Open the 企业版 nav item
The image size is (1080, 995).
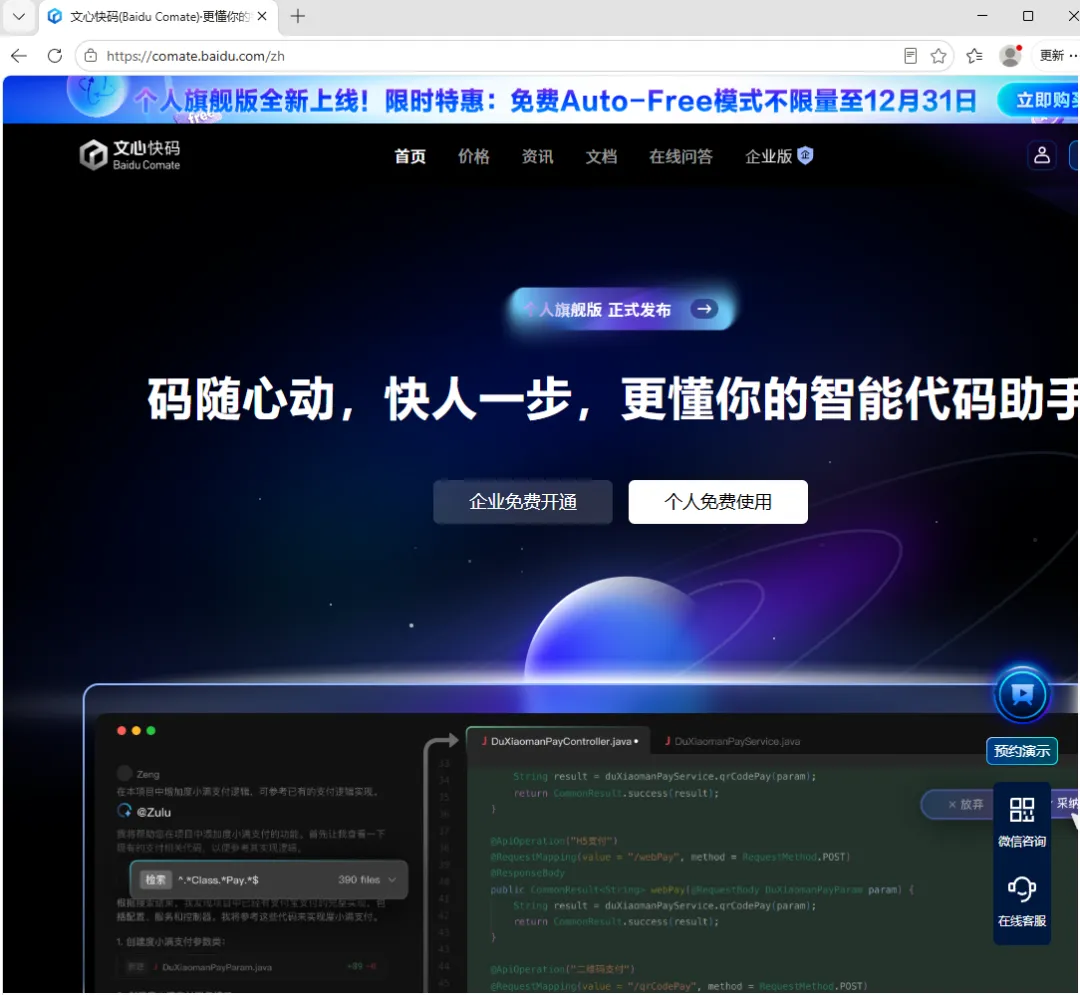(778, 157)
